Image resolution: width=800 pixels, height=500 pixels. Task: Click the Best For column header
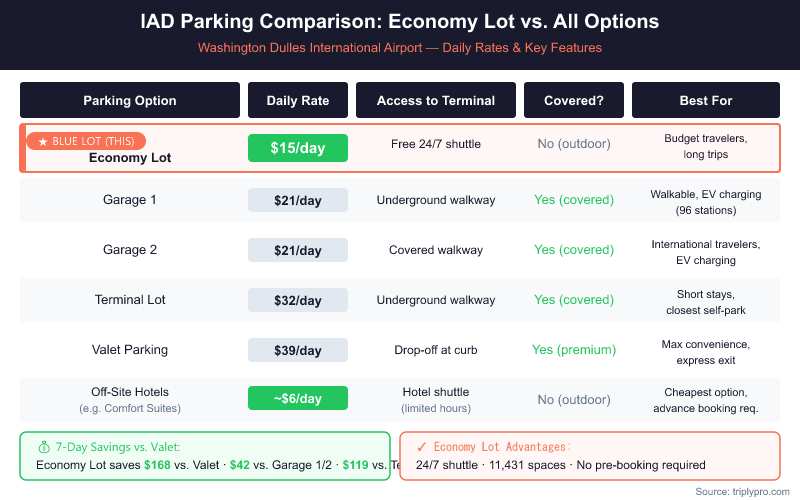point(706,100)
